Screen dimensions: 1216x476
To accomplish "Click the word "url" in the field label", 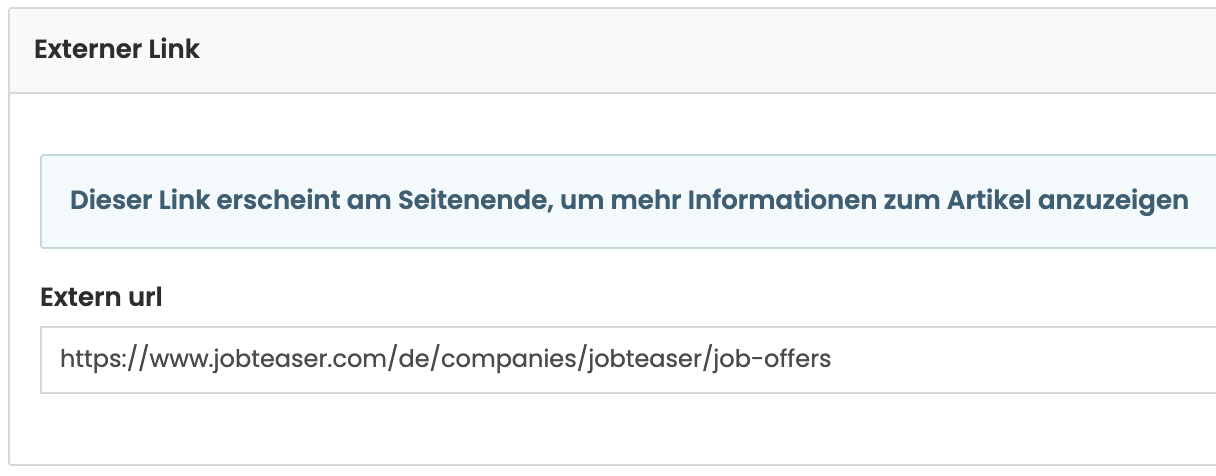I will click(x=144, y=297).
